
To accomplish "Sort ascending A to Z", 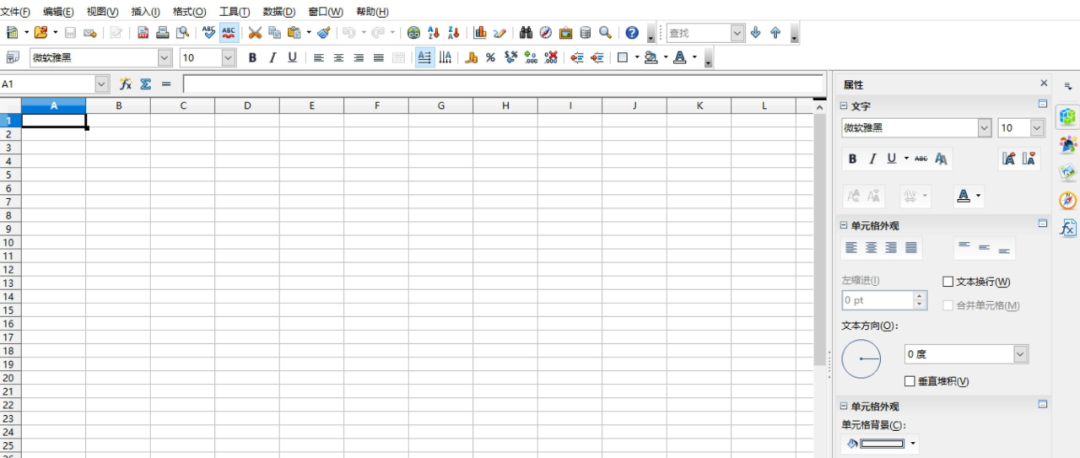I will (433, 32).
